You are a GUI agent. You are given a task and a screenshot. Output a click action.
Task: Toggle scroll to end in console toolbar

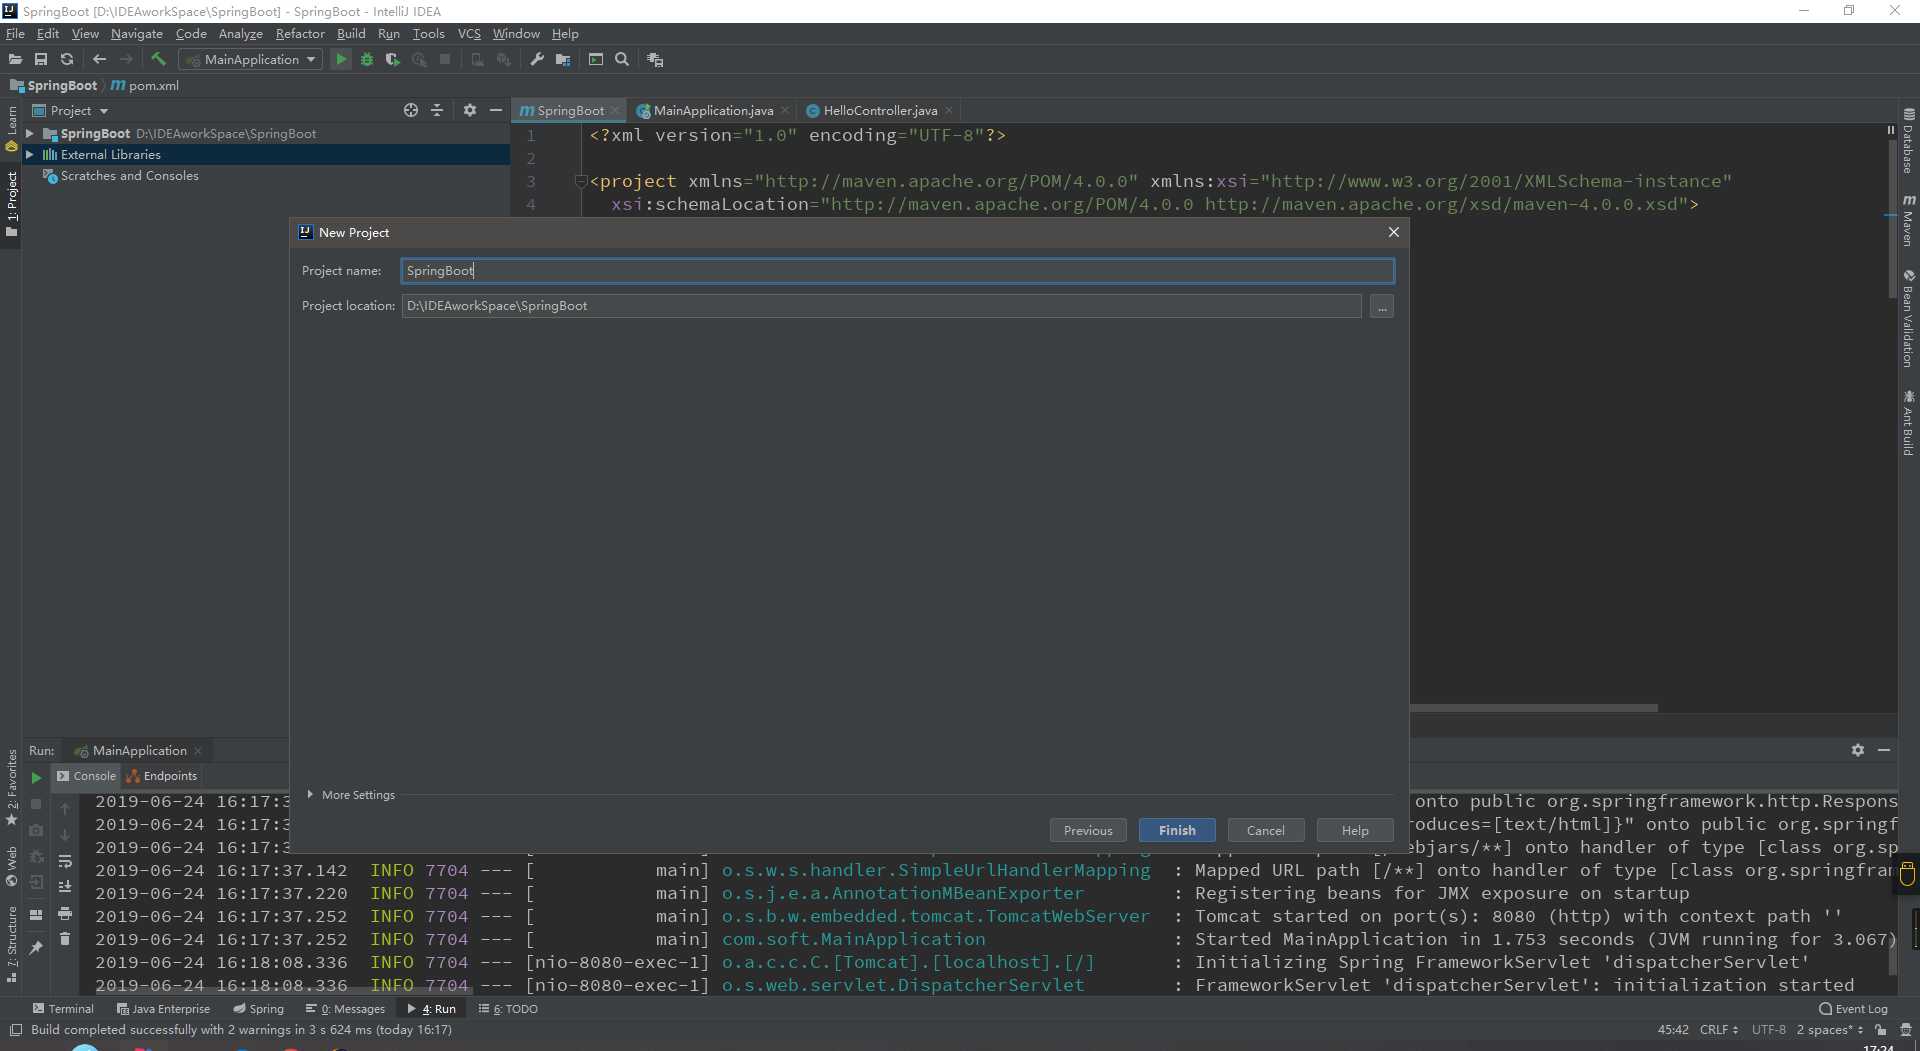point(65,886)
